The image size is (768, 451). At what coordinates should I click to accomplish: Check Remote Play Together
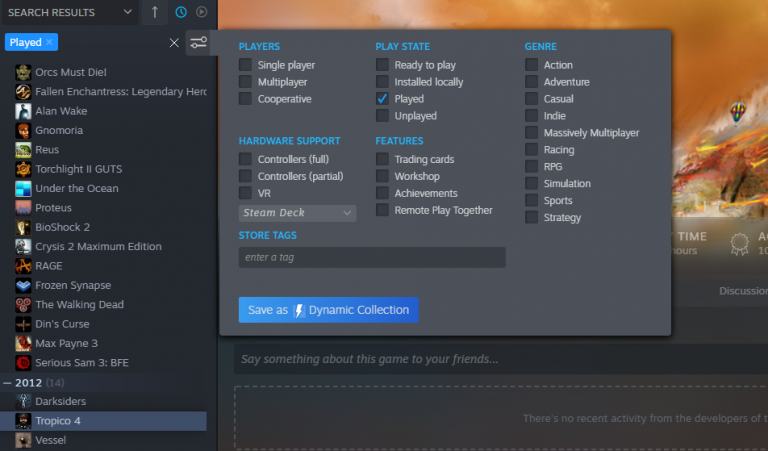click(x=382, y=210)
